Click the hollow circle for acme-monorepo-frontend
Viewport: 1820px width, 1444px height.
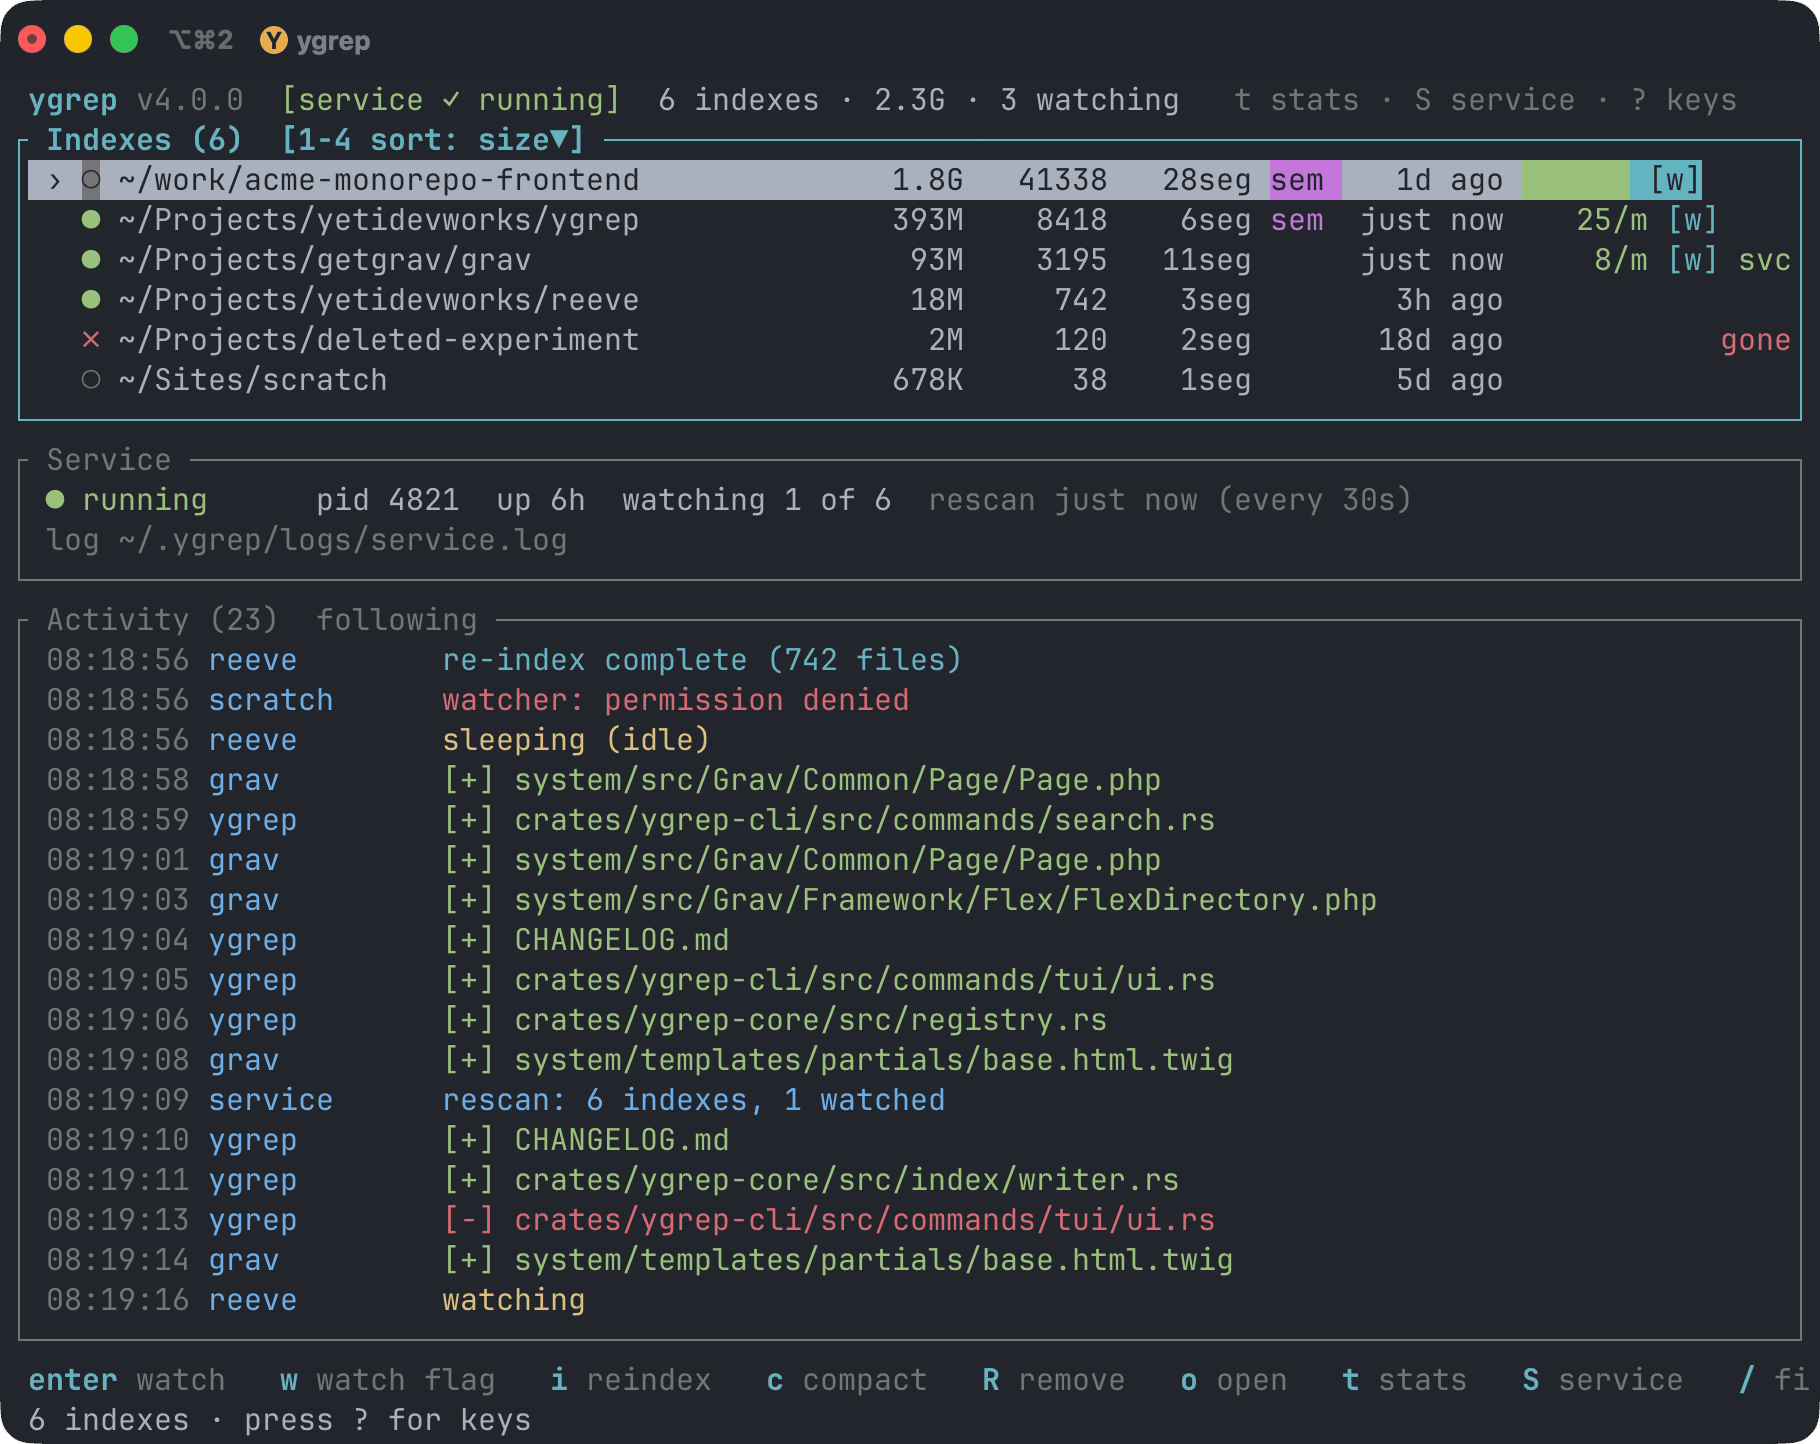point(91,180)
